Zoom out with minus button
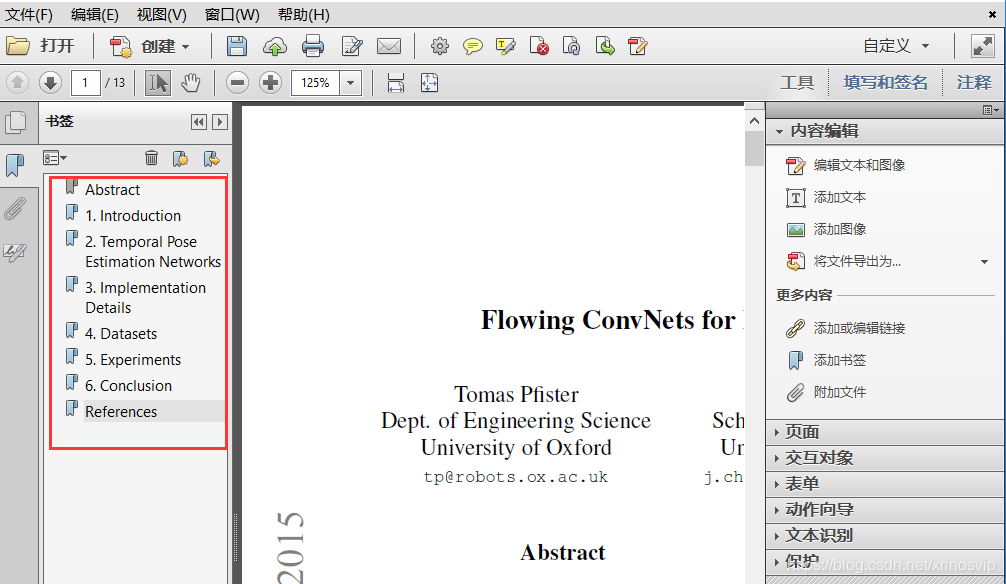This screenshot has height=584, width=1006. tap(237, 83)
